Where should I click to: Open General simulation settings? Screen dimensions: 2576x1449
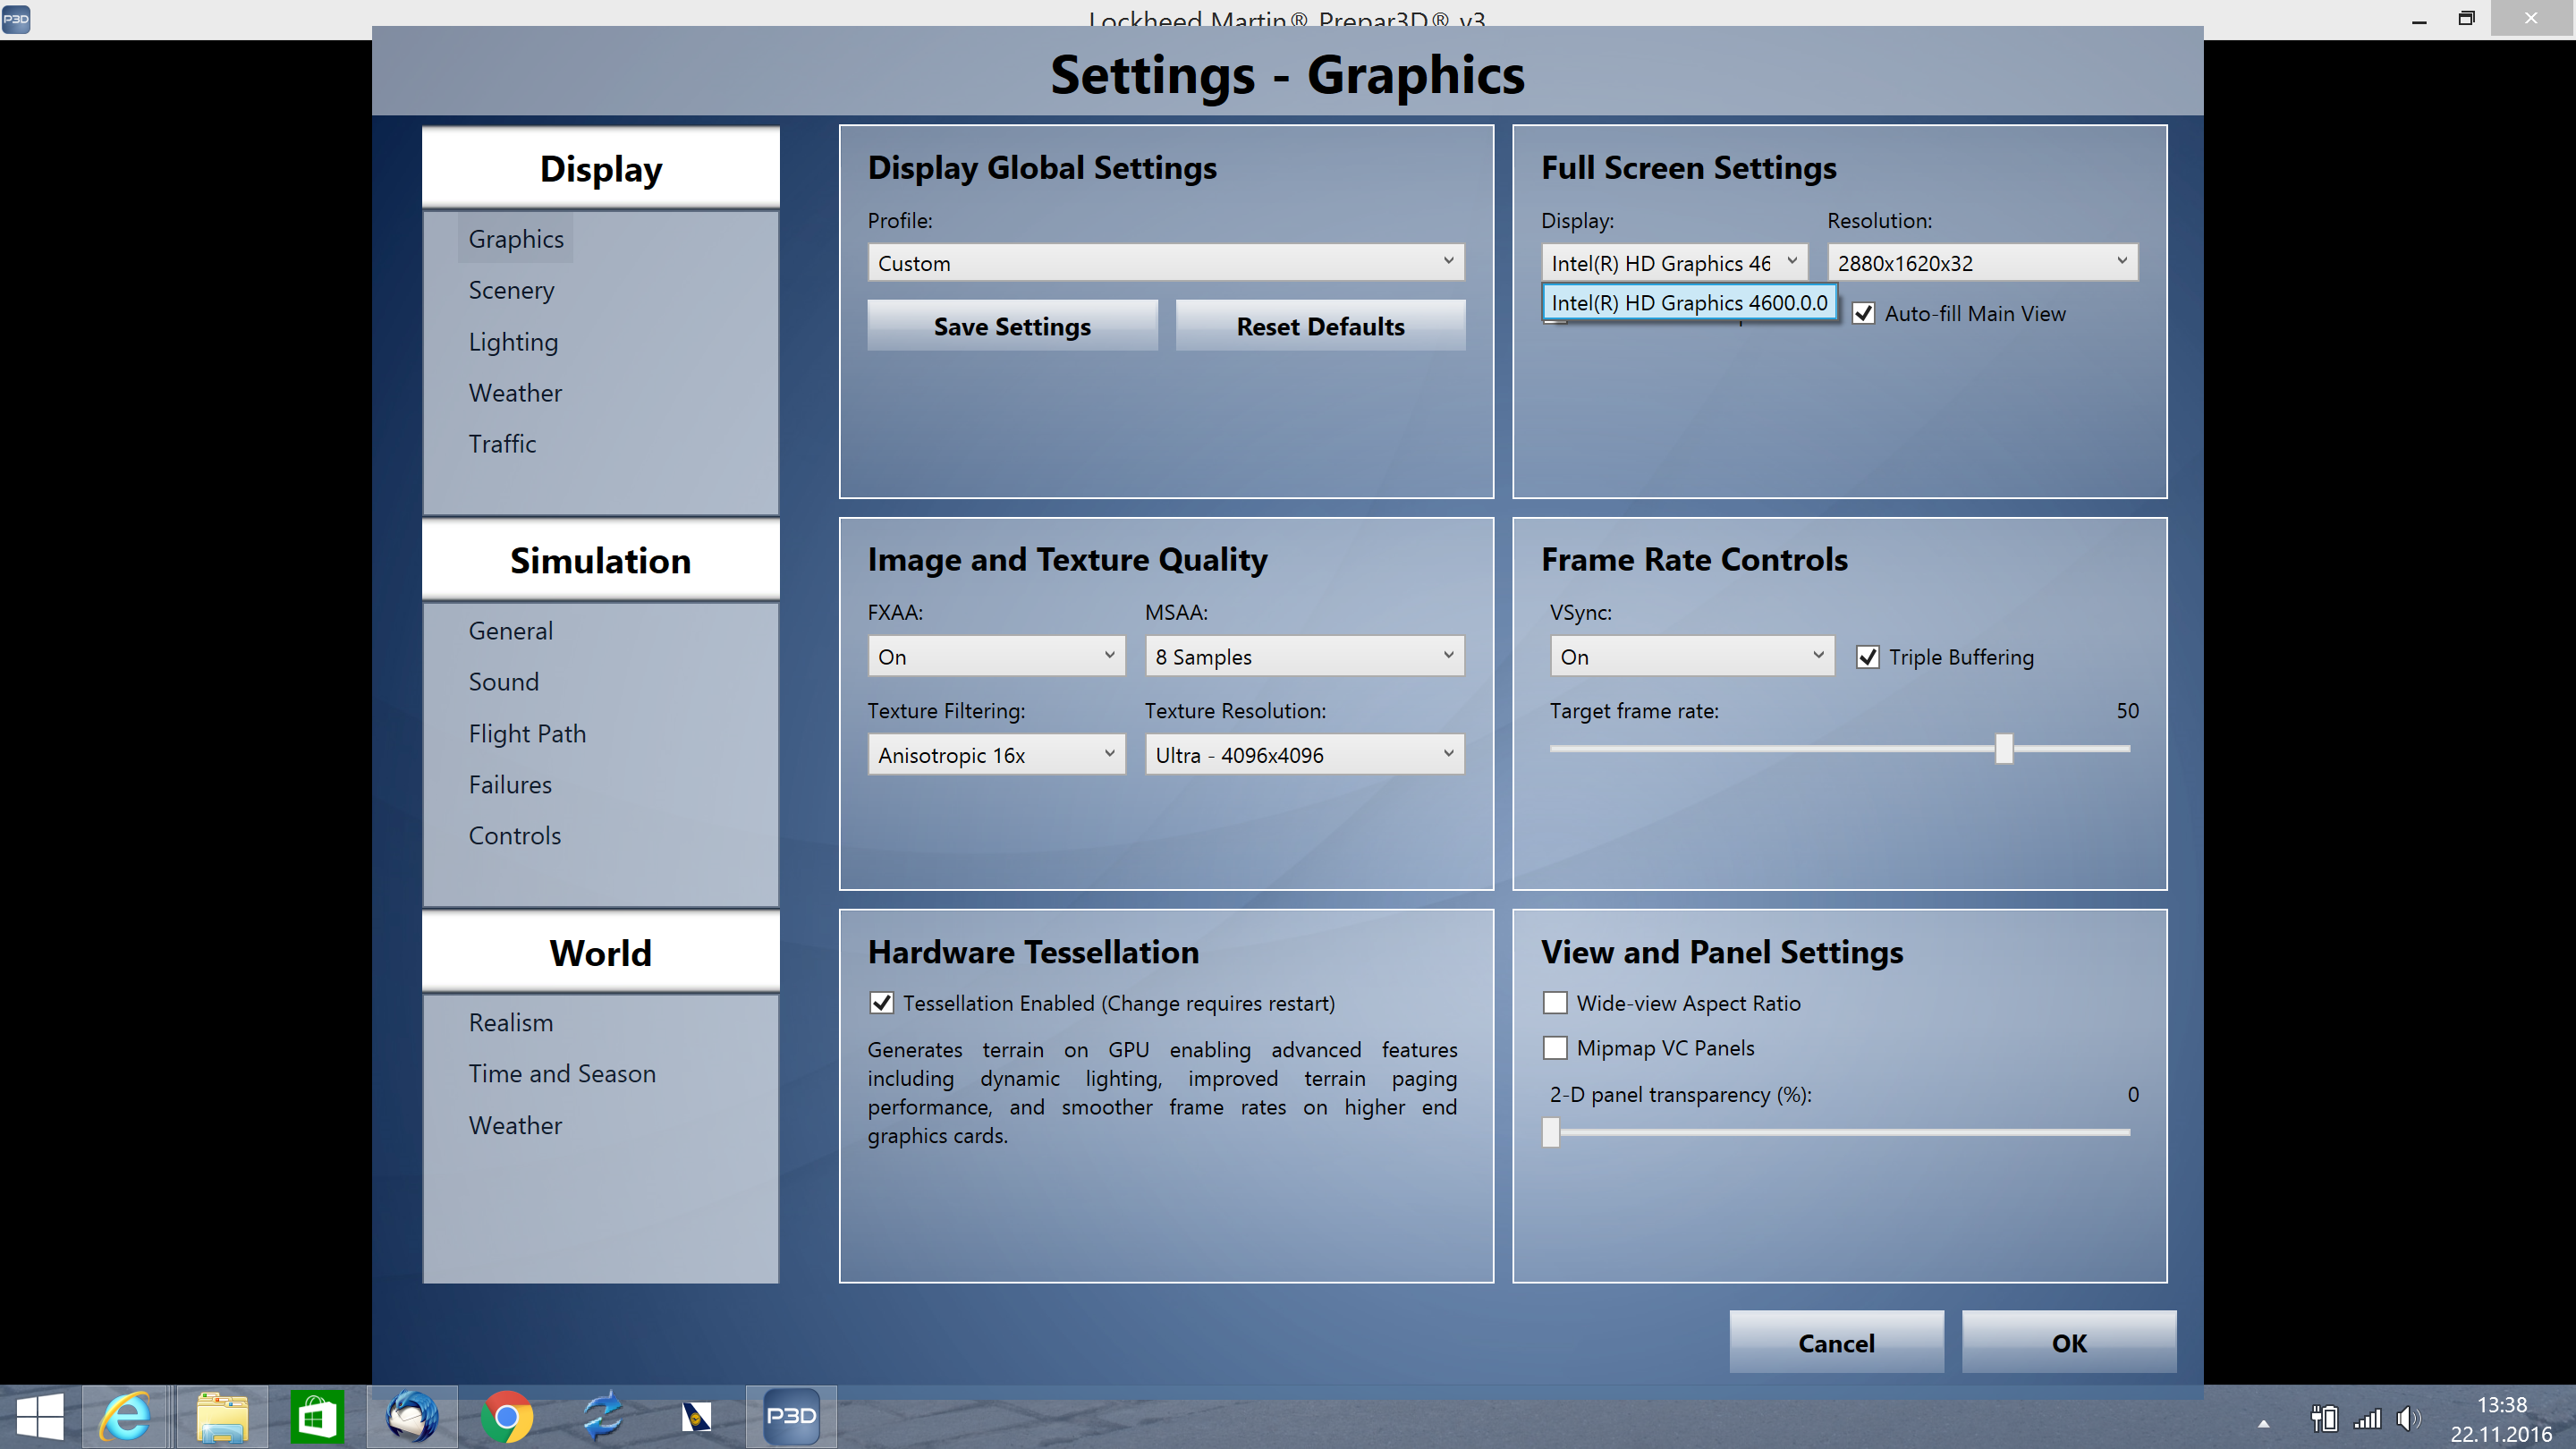510,631
